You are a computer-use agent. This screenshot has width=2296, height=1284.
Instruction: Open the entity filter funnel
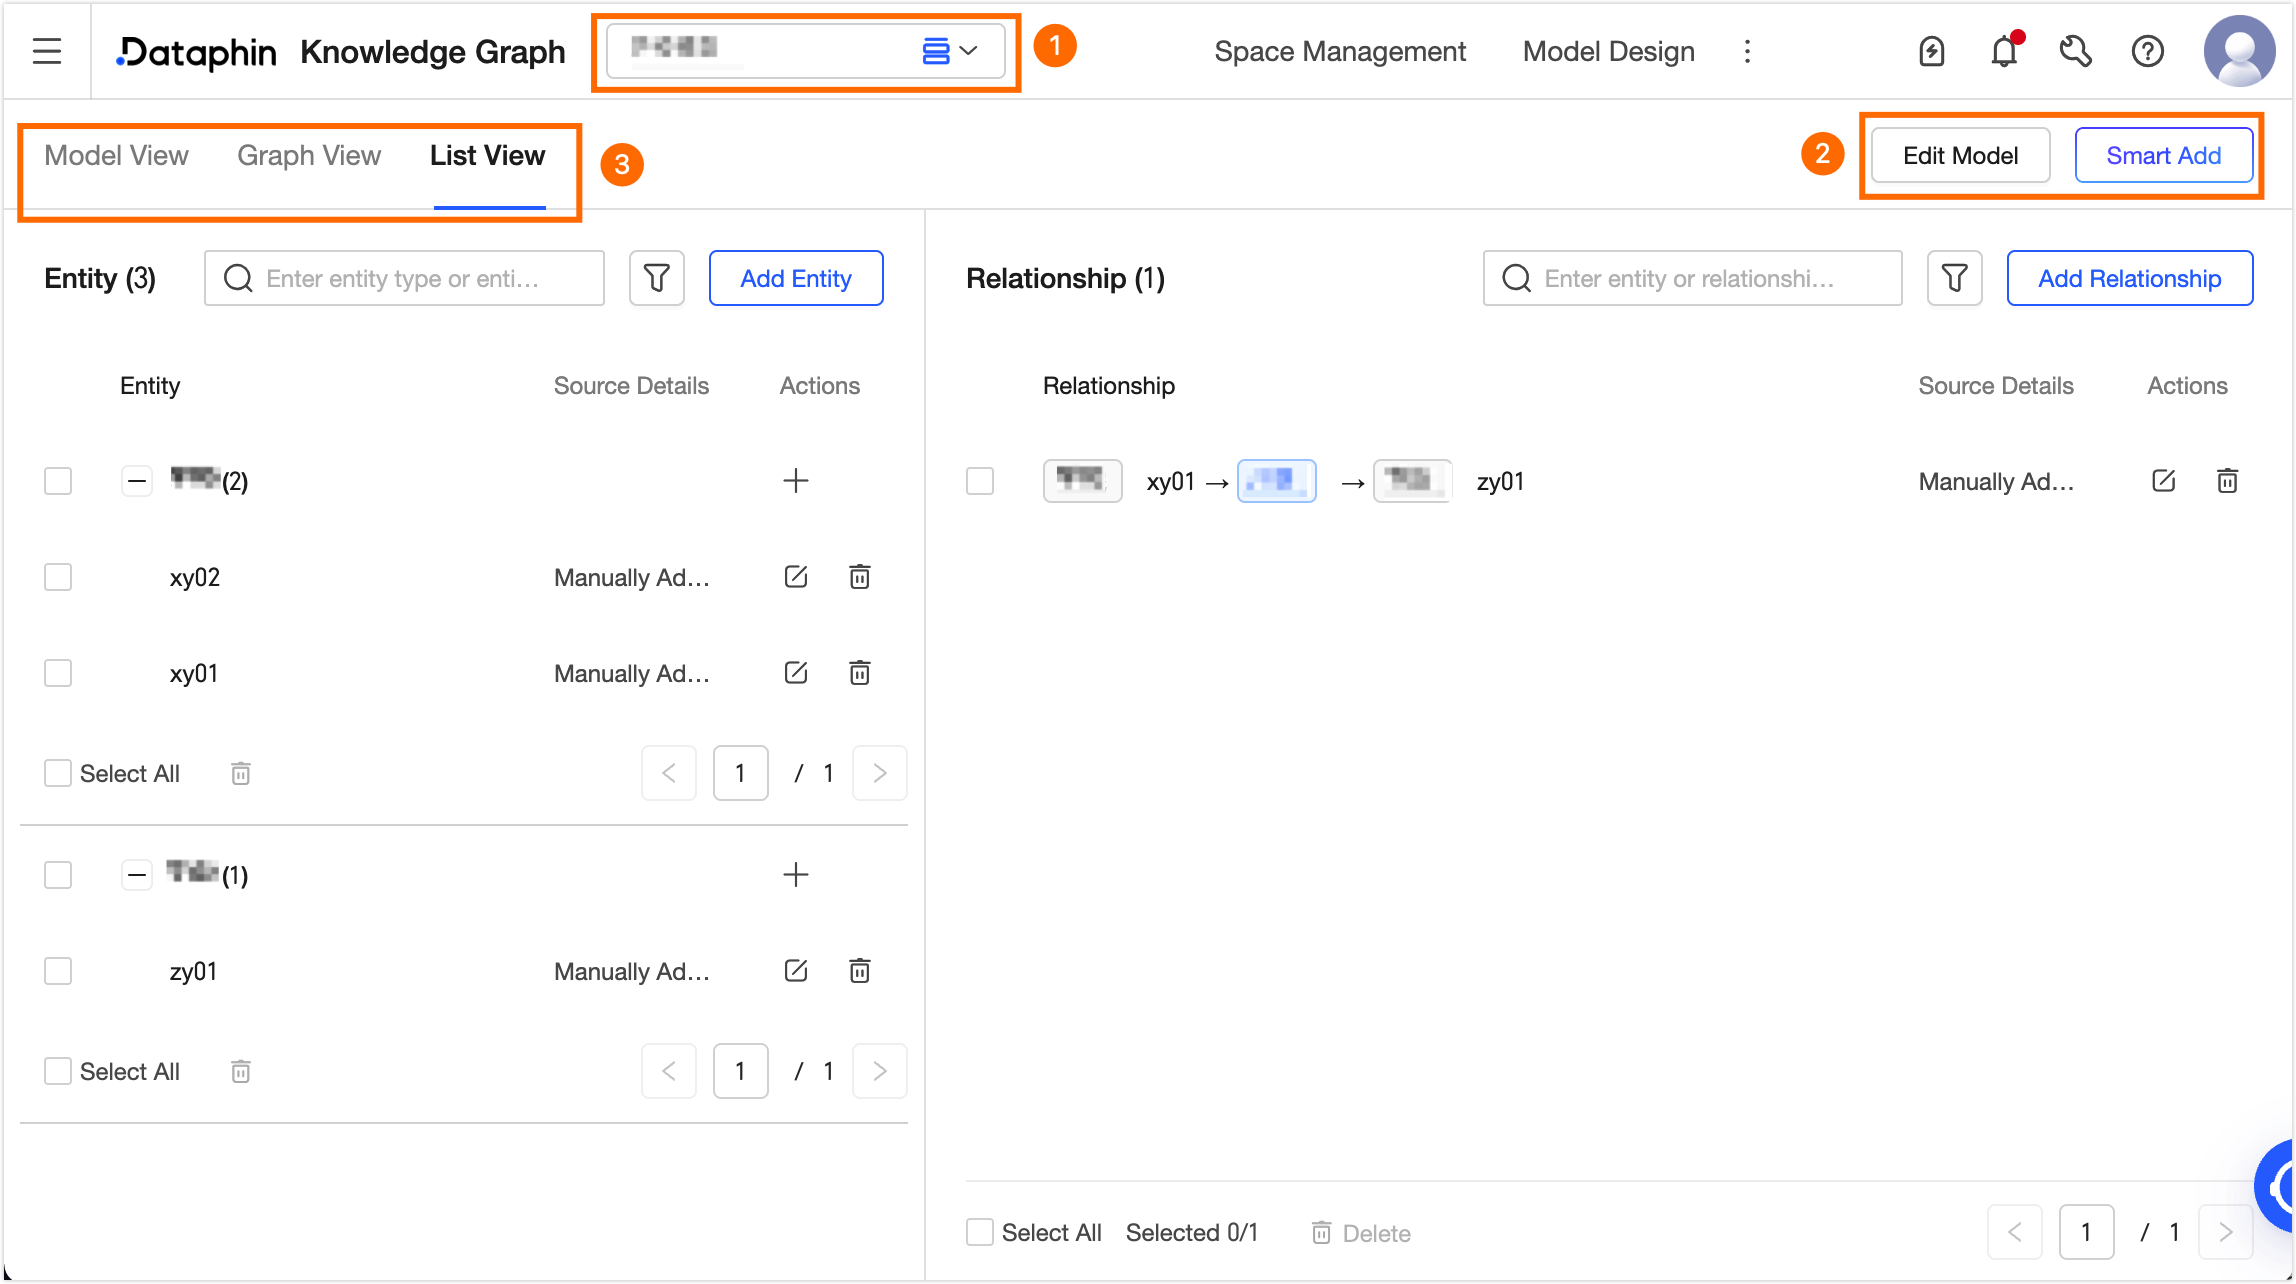pyautogui.click(x=657, y=278)
